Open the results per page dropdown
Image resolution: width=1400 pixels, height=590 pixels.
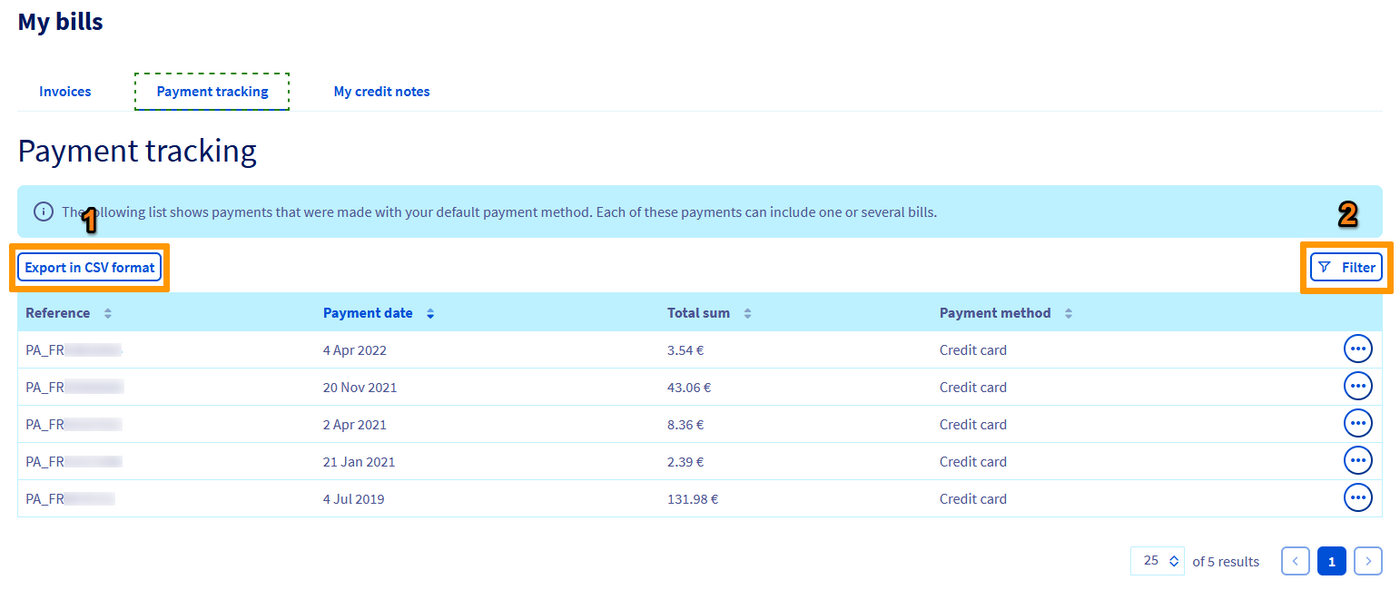coord(1158,561)
